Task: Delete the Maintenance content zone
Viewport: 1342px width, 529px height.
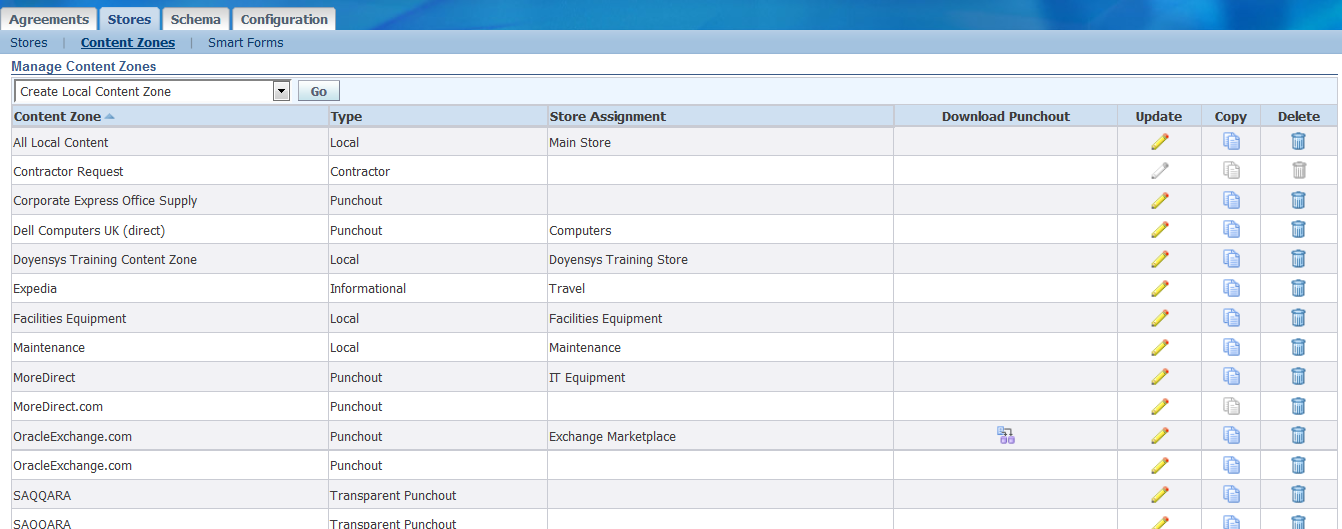Action: pos(1298,347)
